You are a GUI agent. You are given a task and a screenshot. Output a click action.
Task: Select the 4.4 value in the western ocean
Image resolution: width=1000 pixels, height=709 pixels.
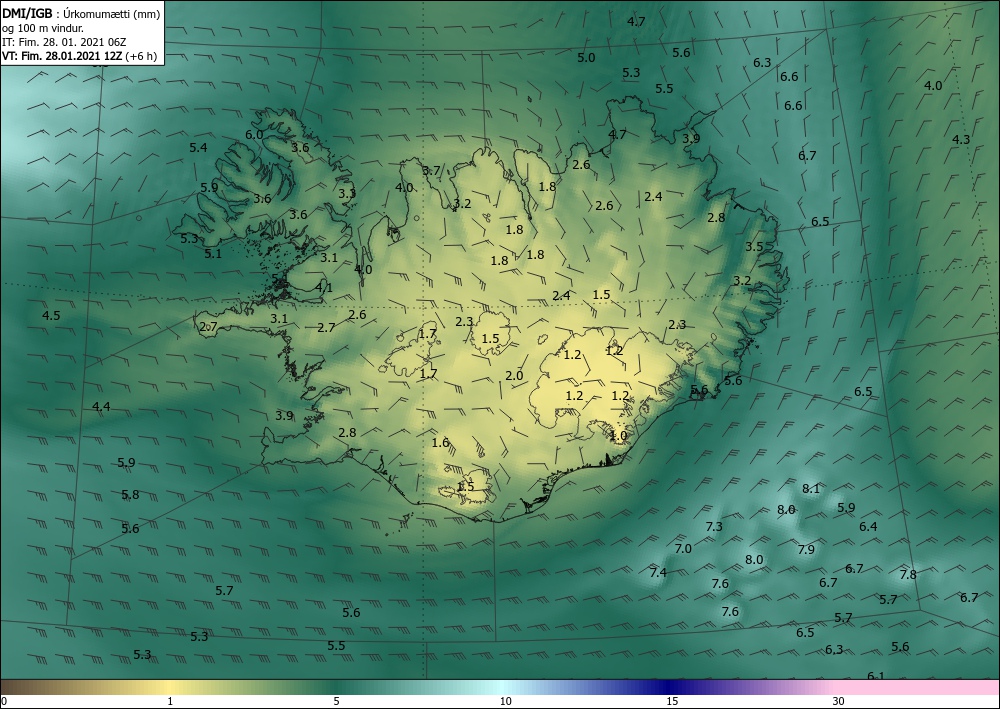[101, 407]
